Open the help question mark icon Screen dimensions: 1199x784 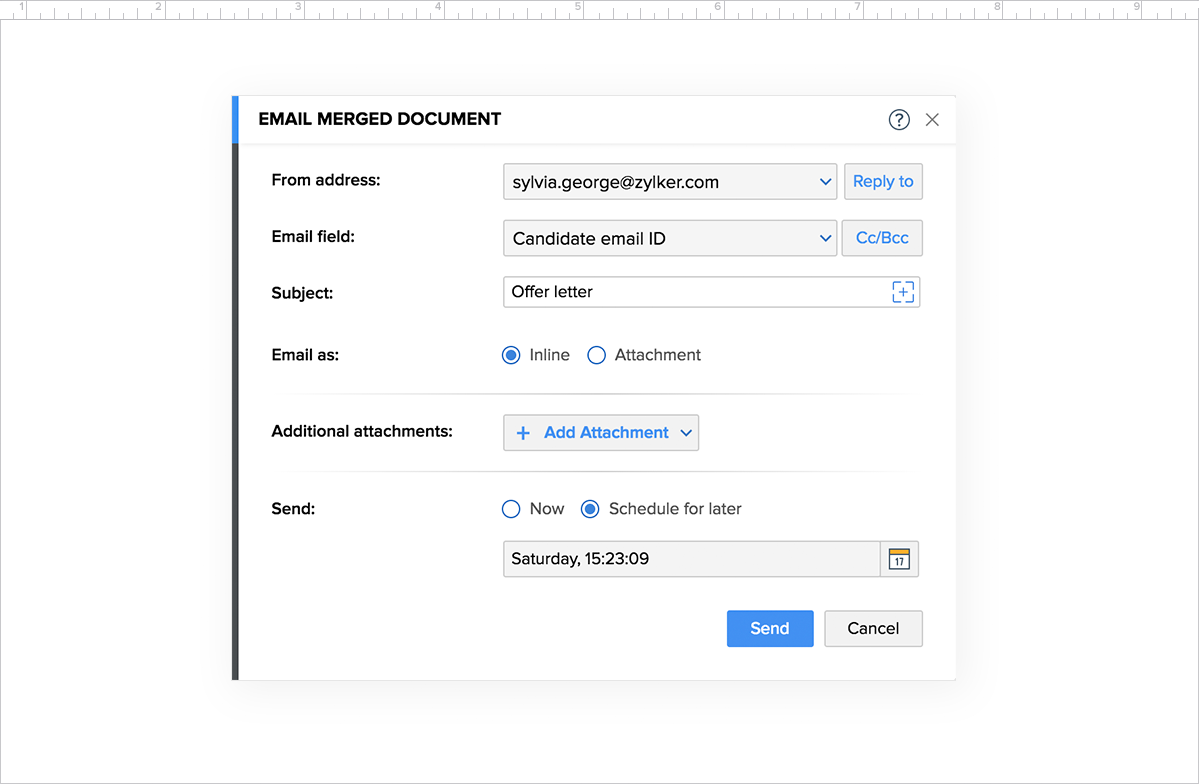899,120
